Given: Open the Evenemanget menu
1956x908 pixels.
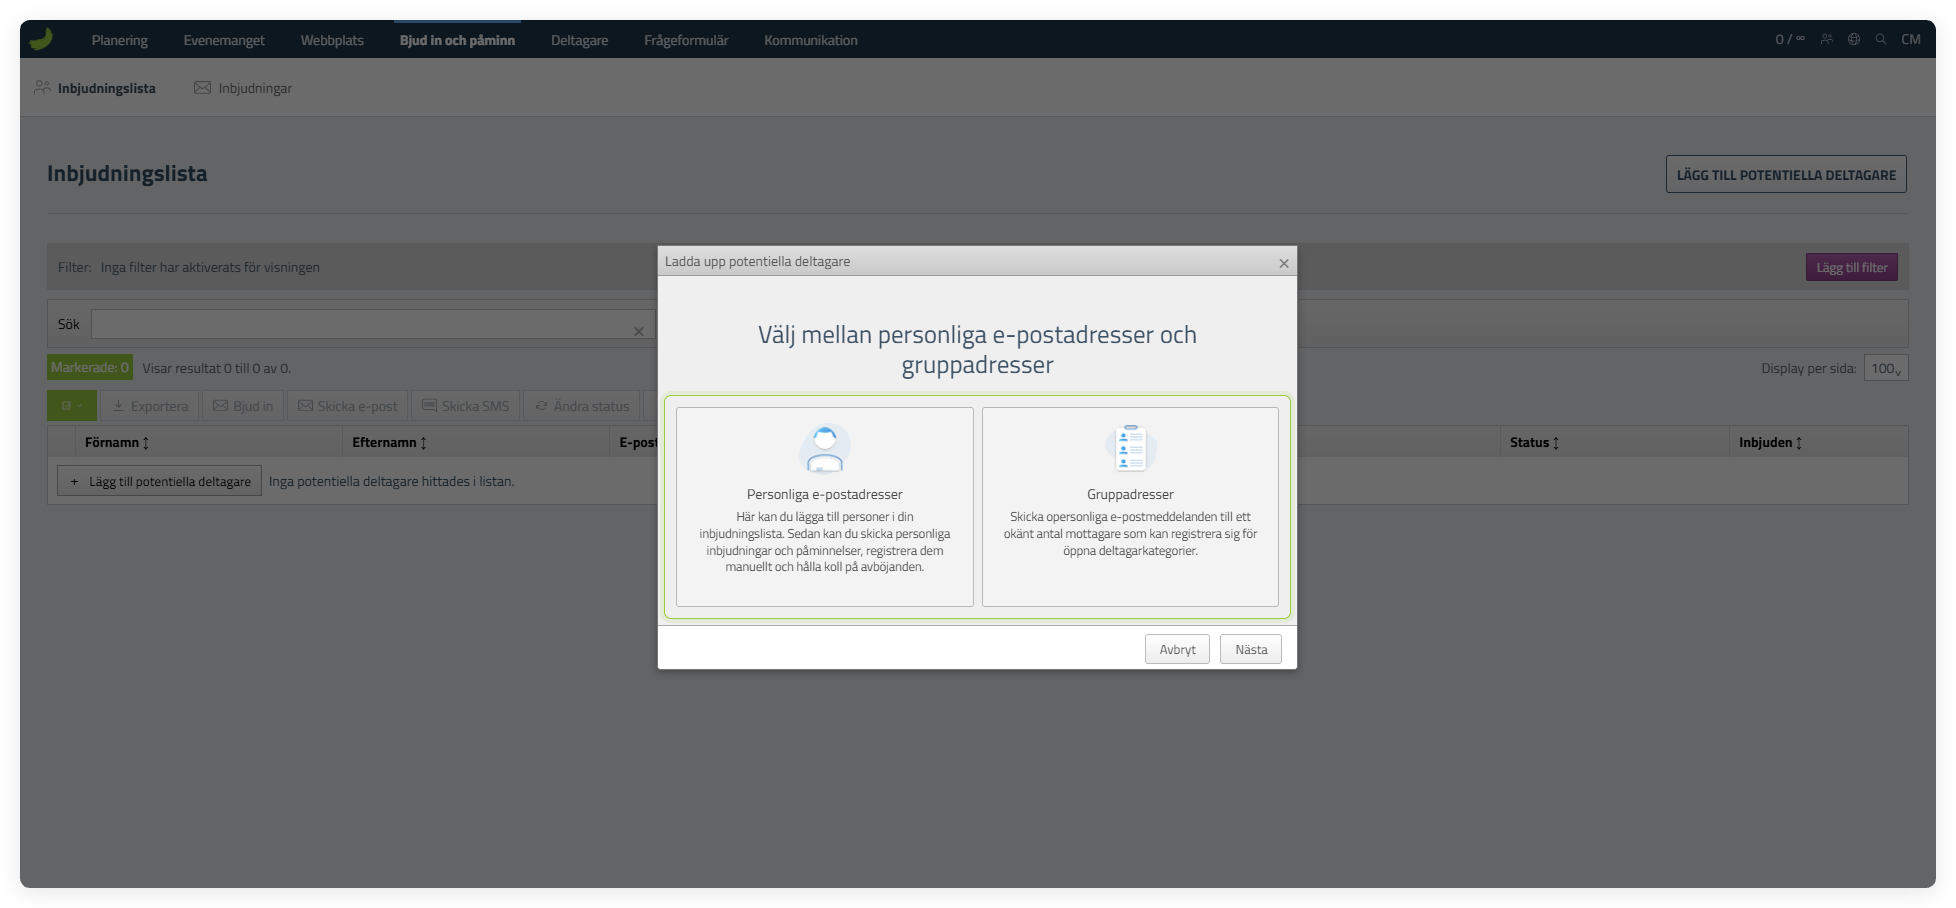Looking at the screenshot, I should [224, 40].
